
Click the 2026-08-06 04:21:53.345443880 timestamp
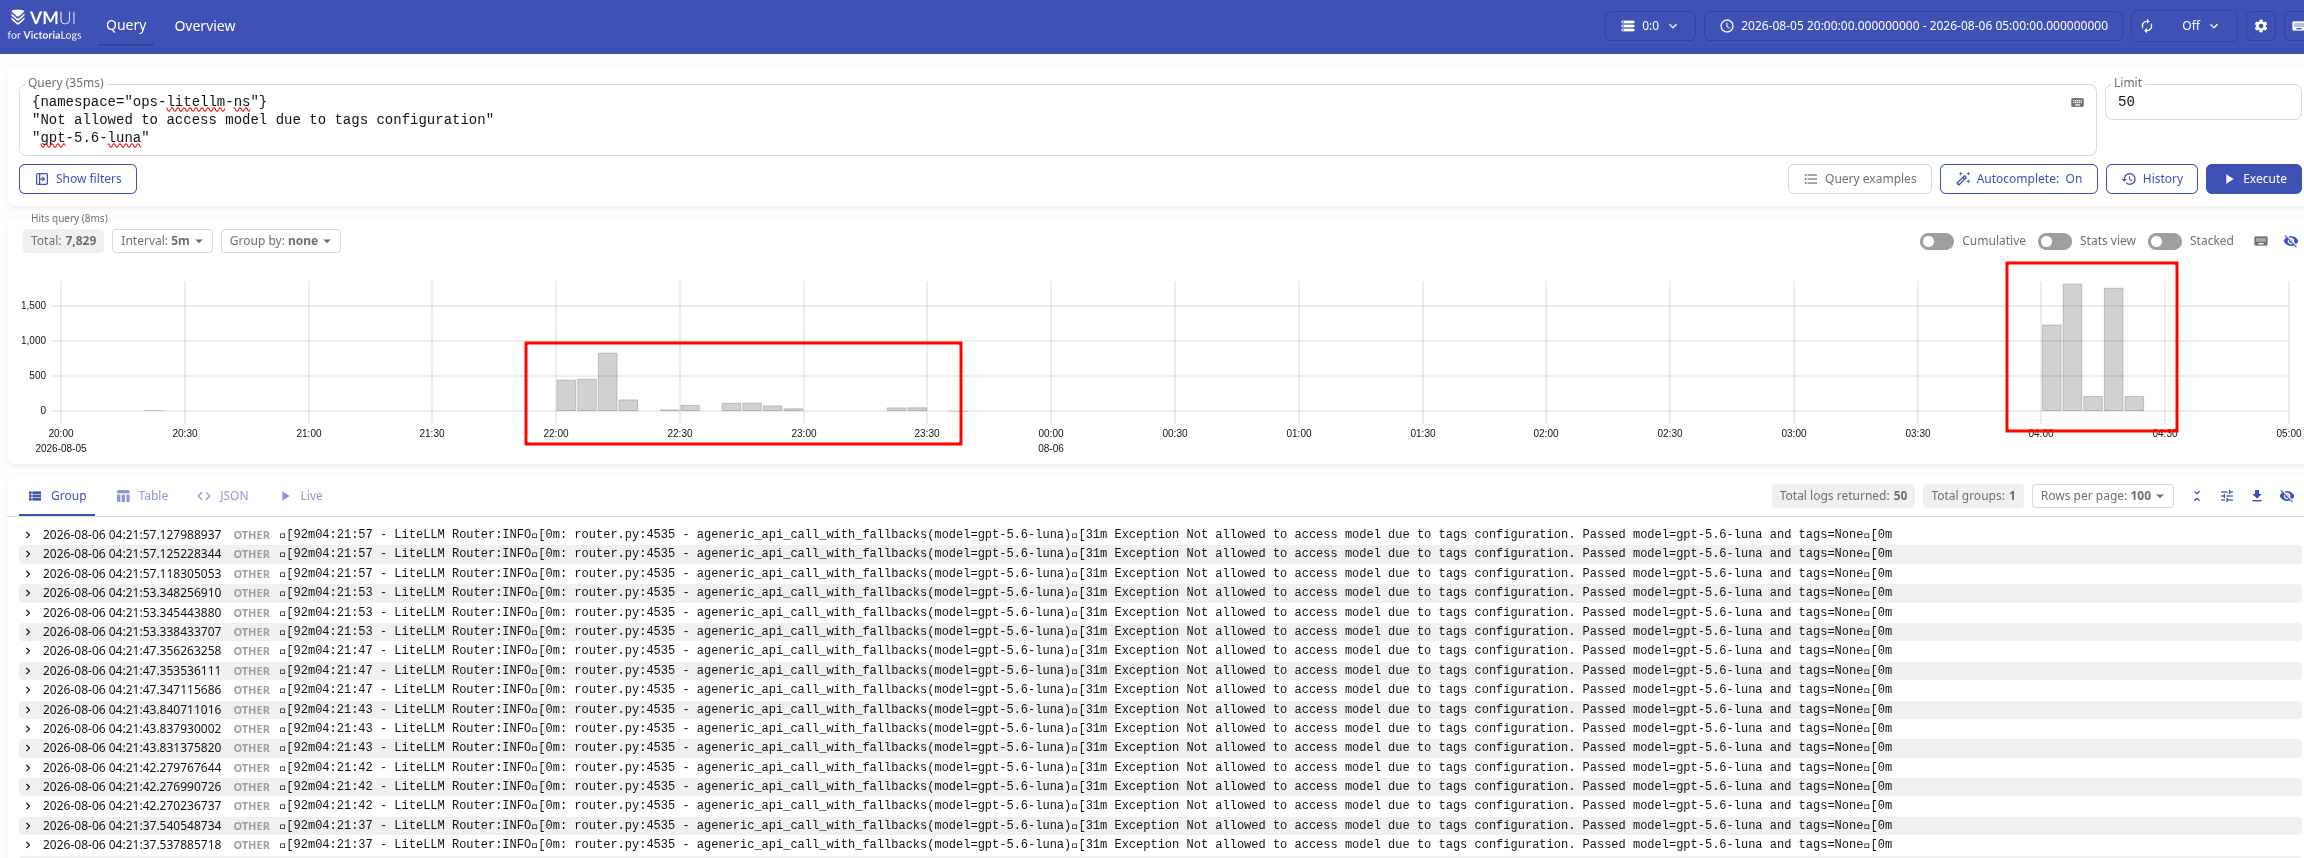point(132,613)
